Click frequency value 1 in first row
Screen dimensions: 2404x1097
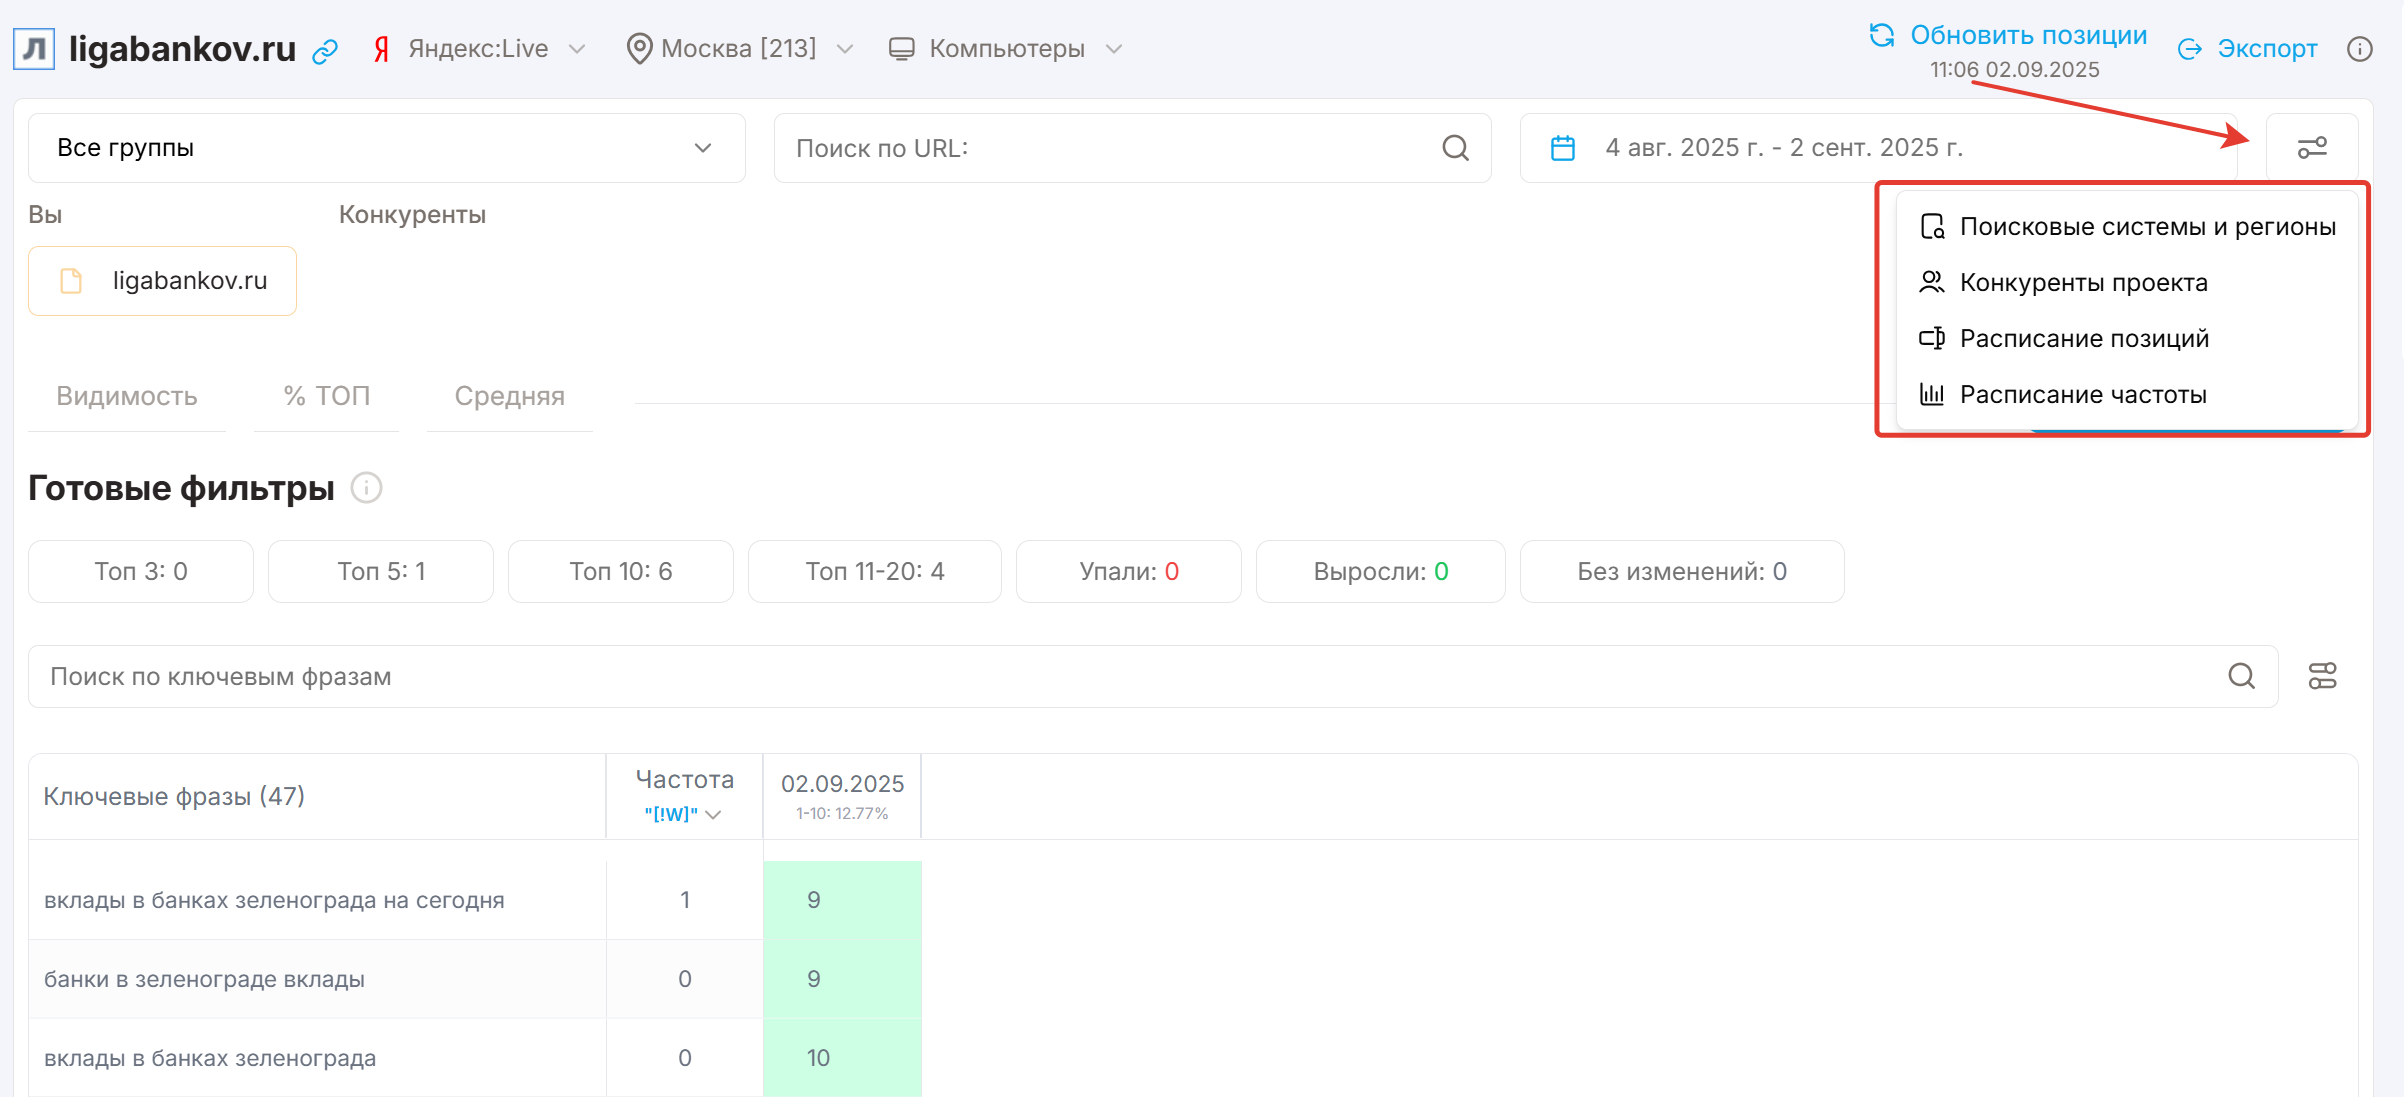pyautogui.click(x=685, y=900)
